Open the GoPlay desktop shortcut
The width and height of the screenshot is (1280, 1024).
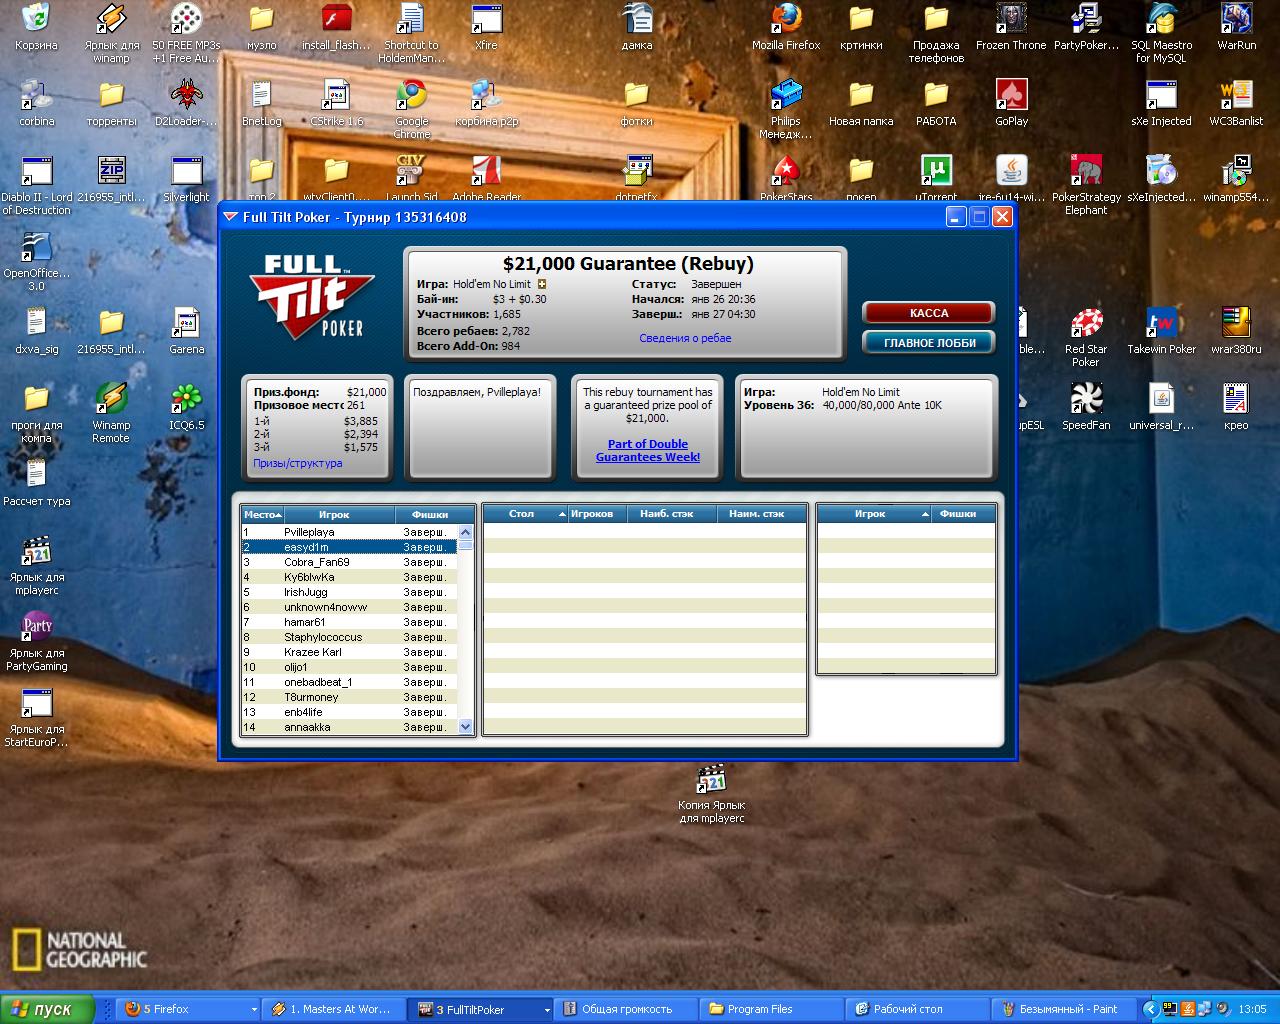(x=1011, y=96)
